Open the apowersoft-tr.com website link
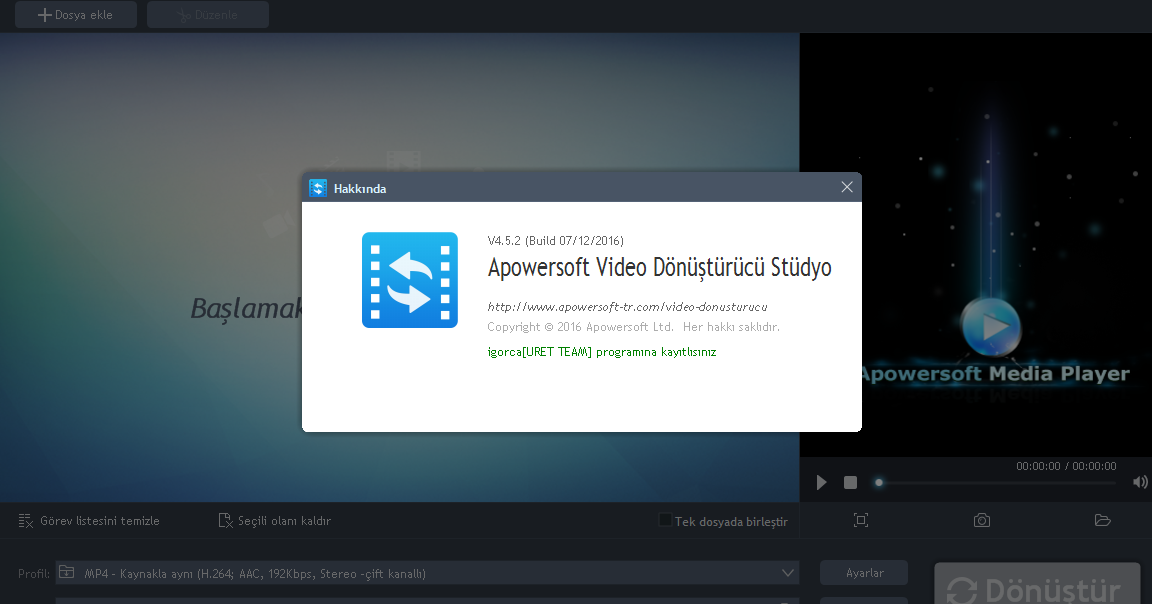 click(627, 307)
